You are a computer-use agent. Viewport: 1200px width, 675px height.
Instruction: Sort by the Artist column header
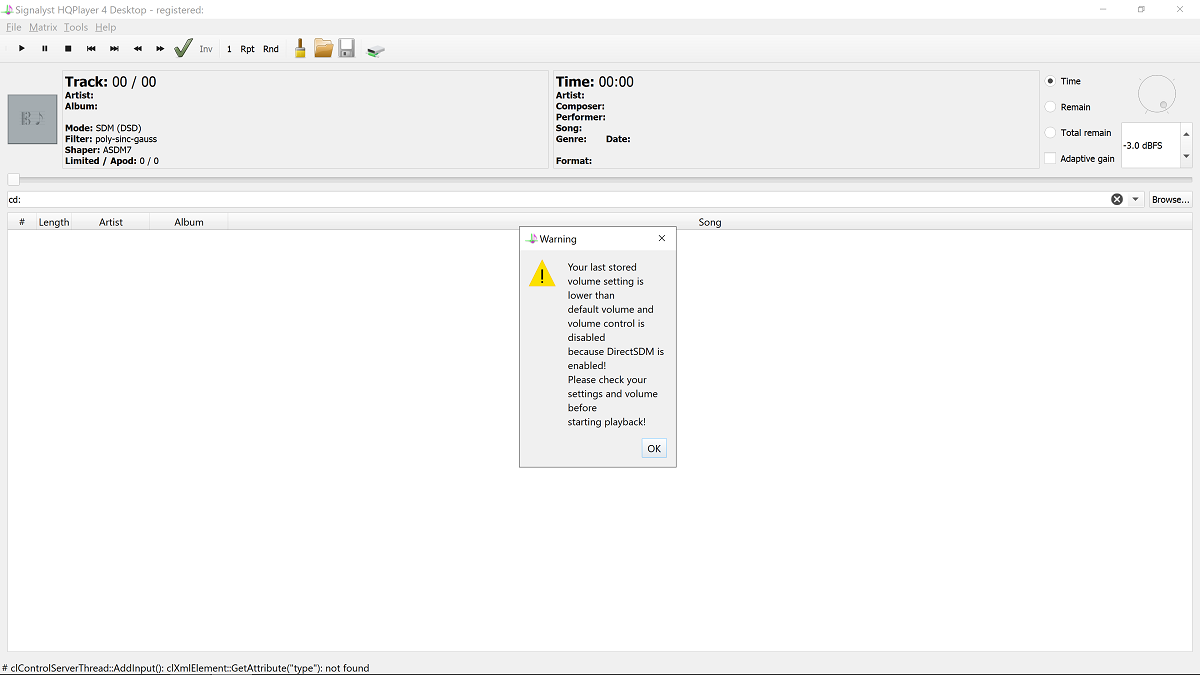coord(111,222)
